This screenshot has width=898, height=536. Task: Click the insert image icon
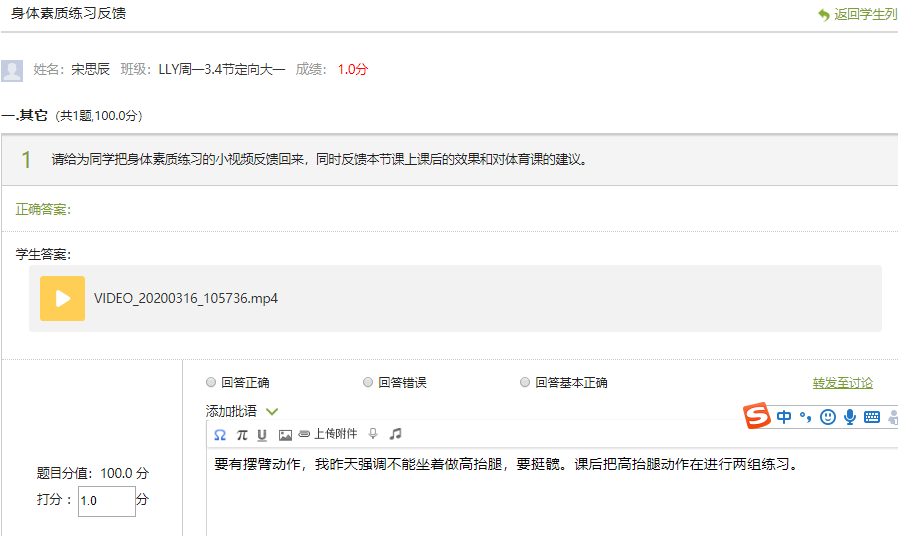pos(285,435)
